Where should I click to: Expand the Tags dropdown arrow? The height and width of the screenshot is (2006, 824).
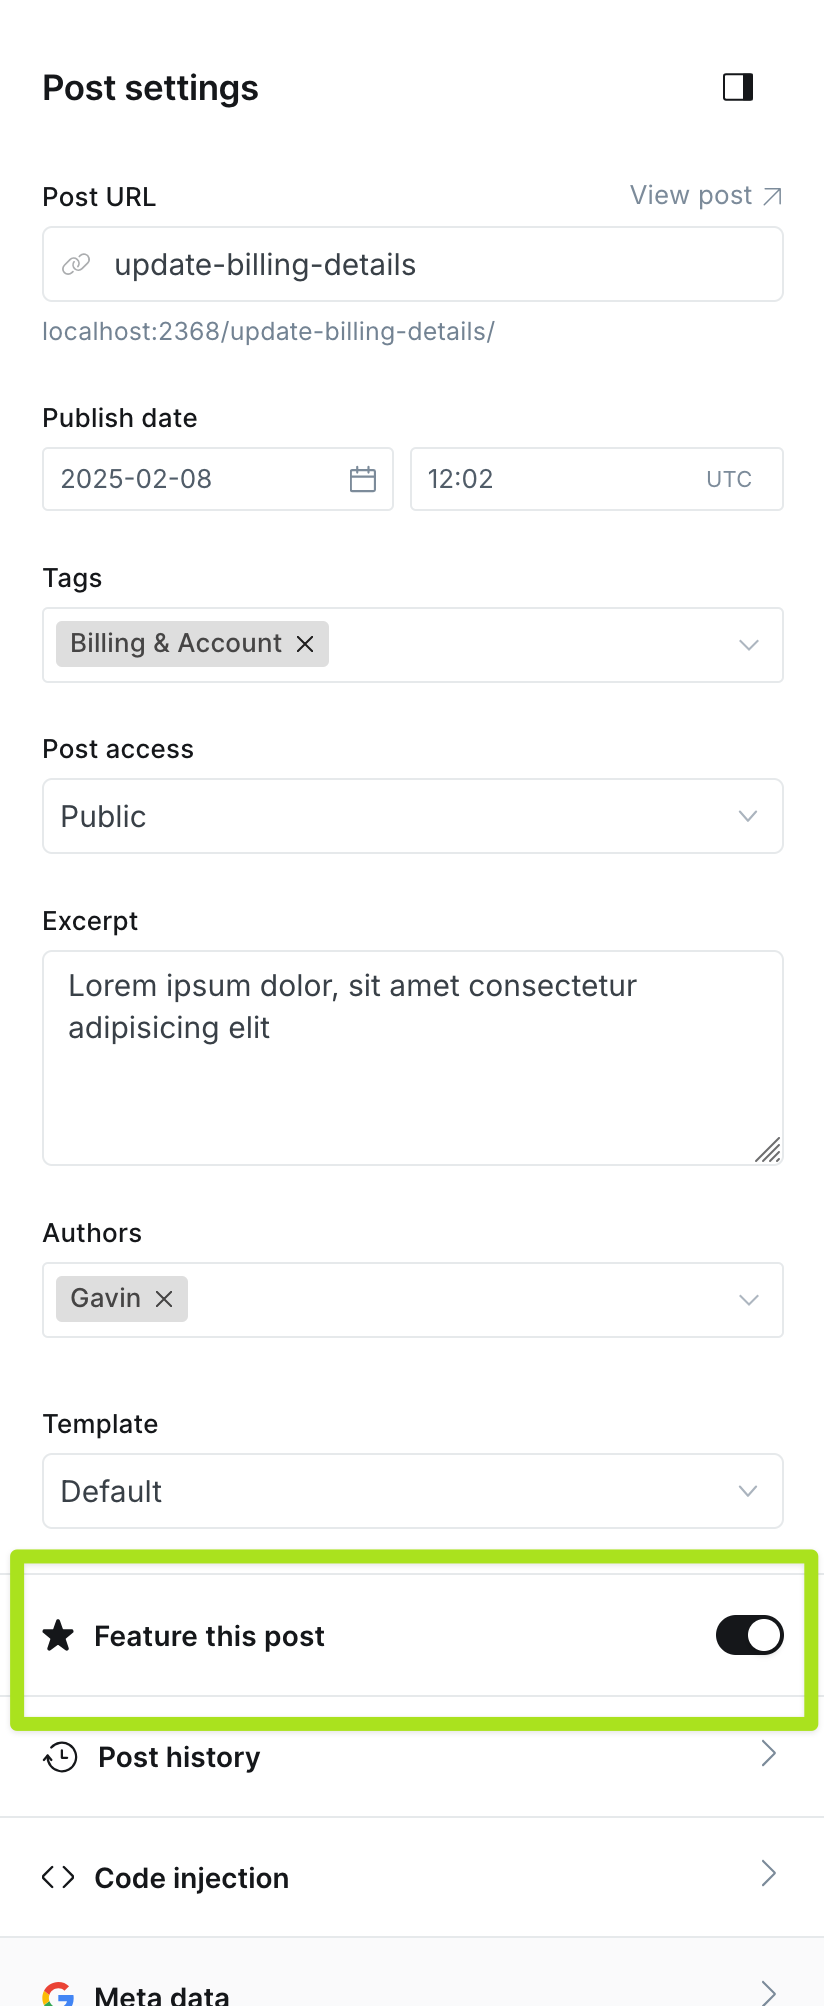pos(748,645)
